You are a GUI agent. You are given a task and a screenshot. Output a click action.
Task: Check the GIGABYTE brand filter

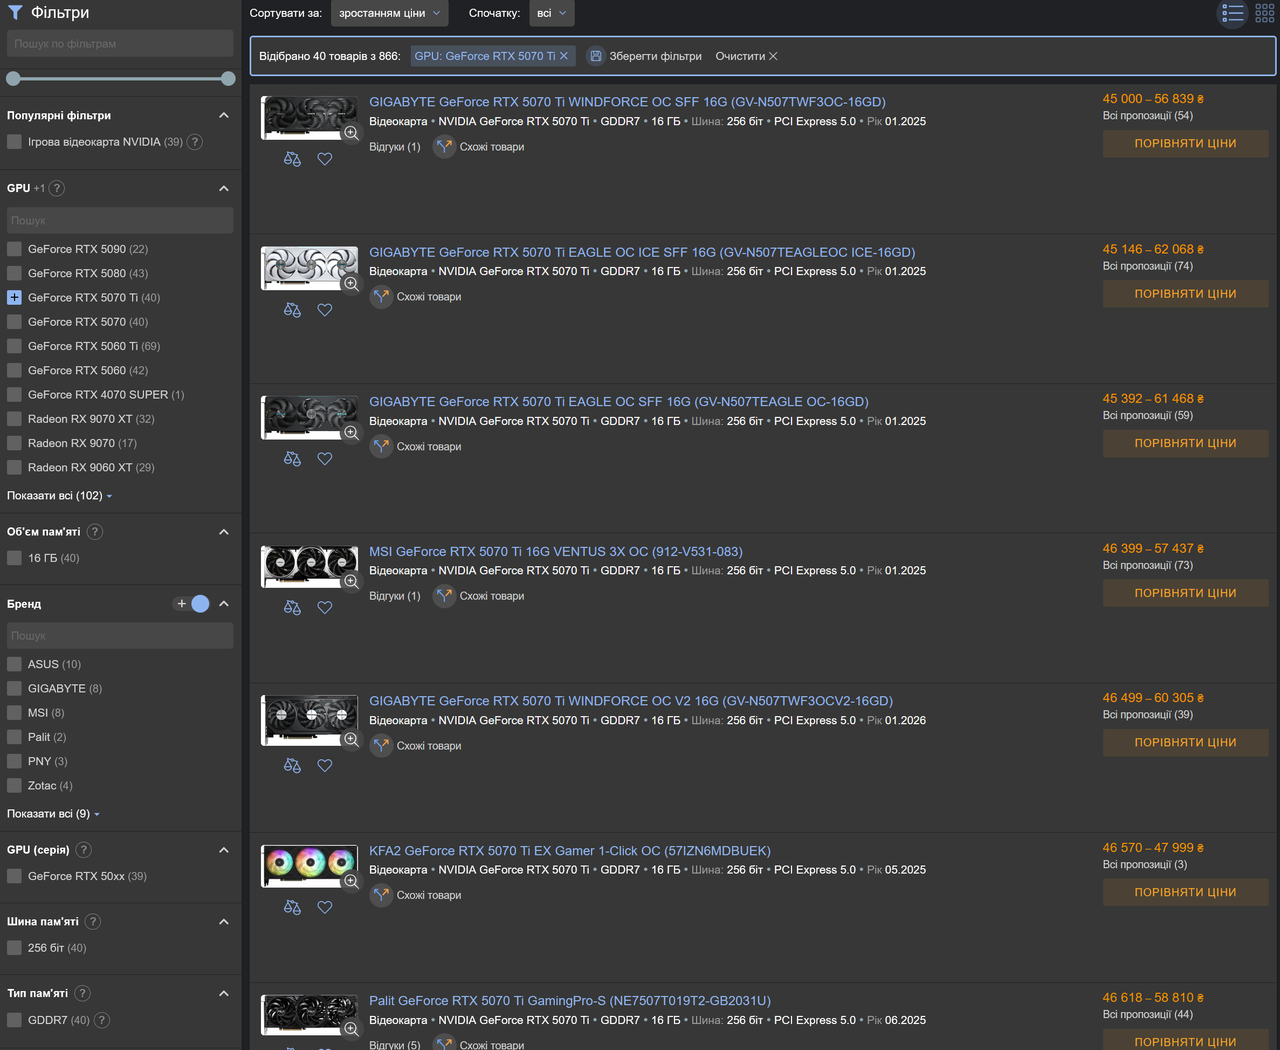click(x=14, y=688)
